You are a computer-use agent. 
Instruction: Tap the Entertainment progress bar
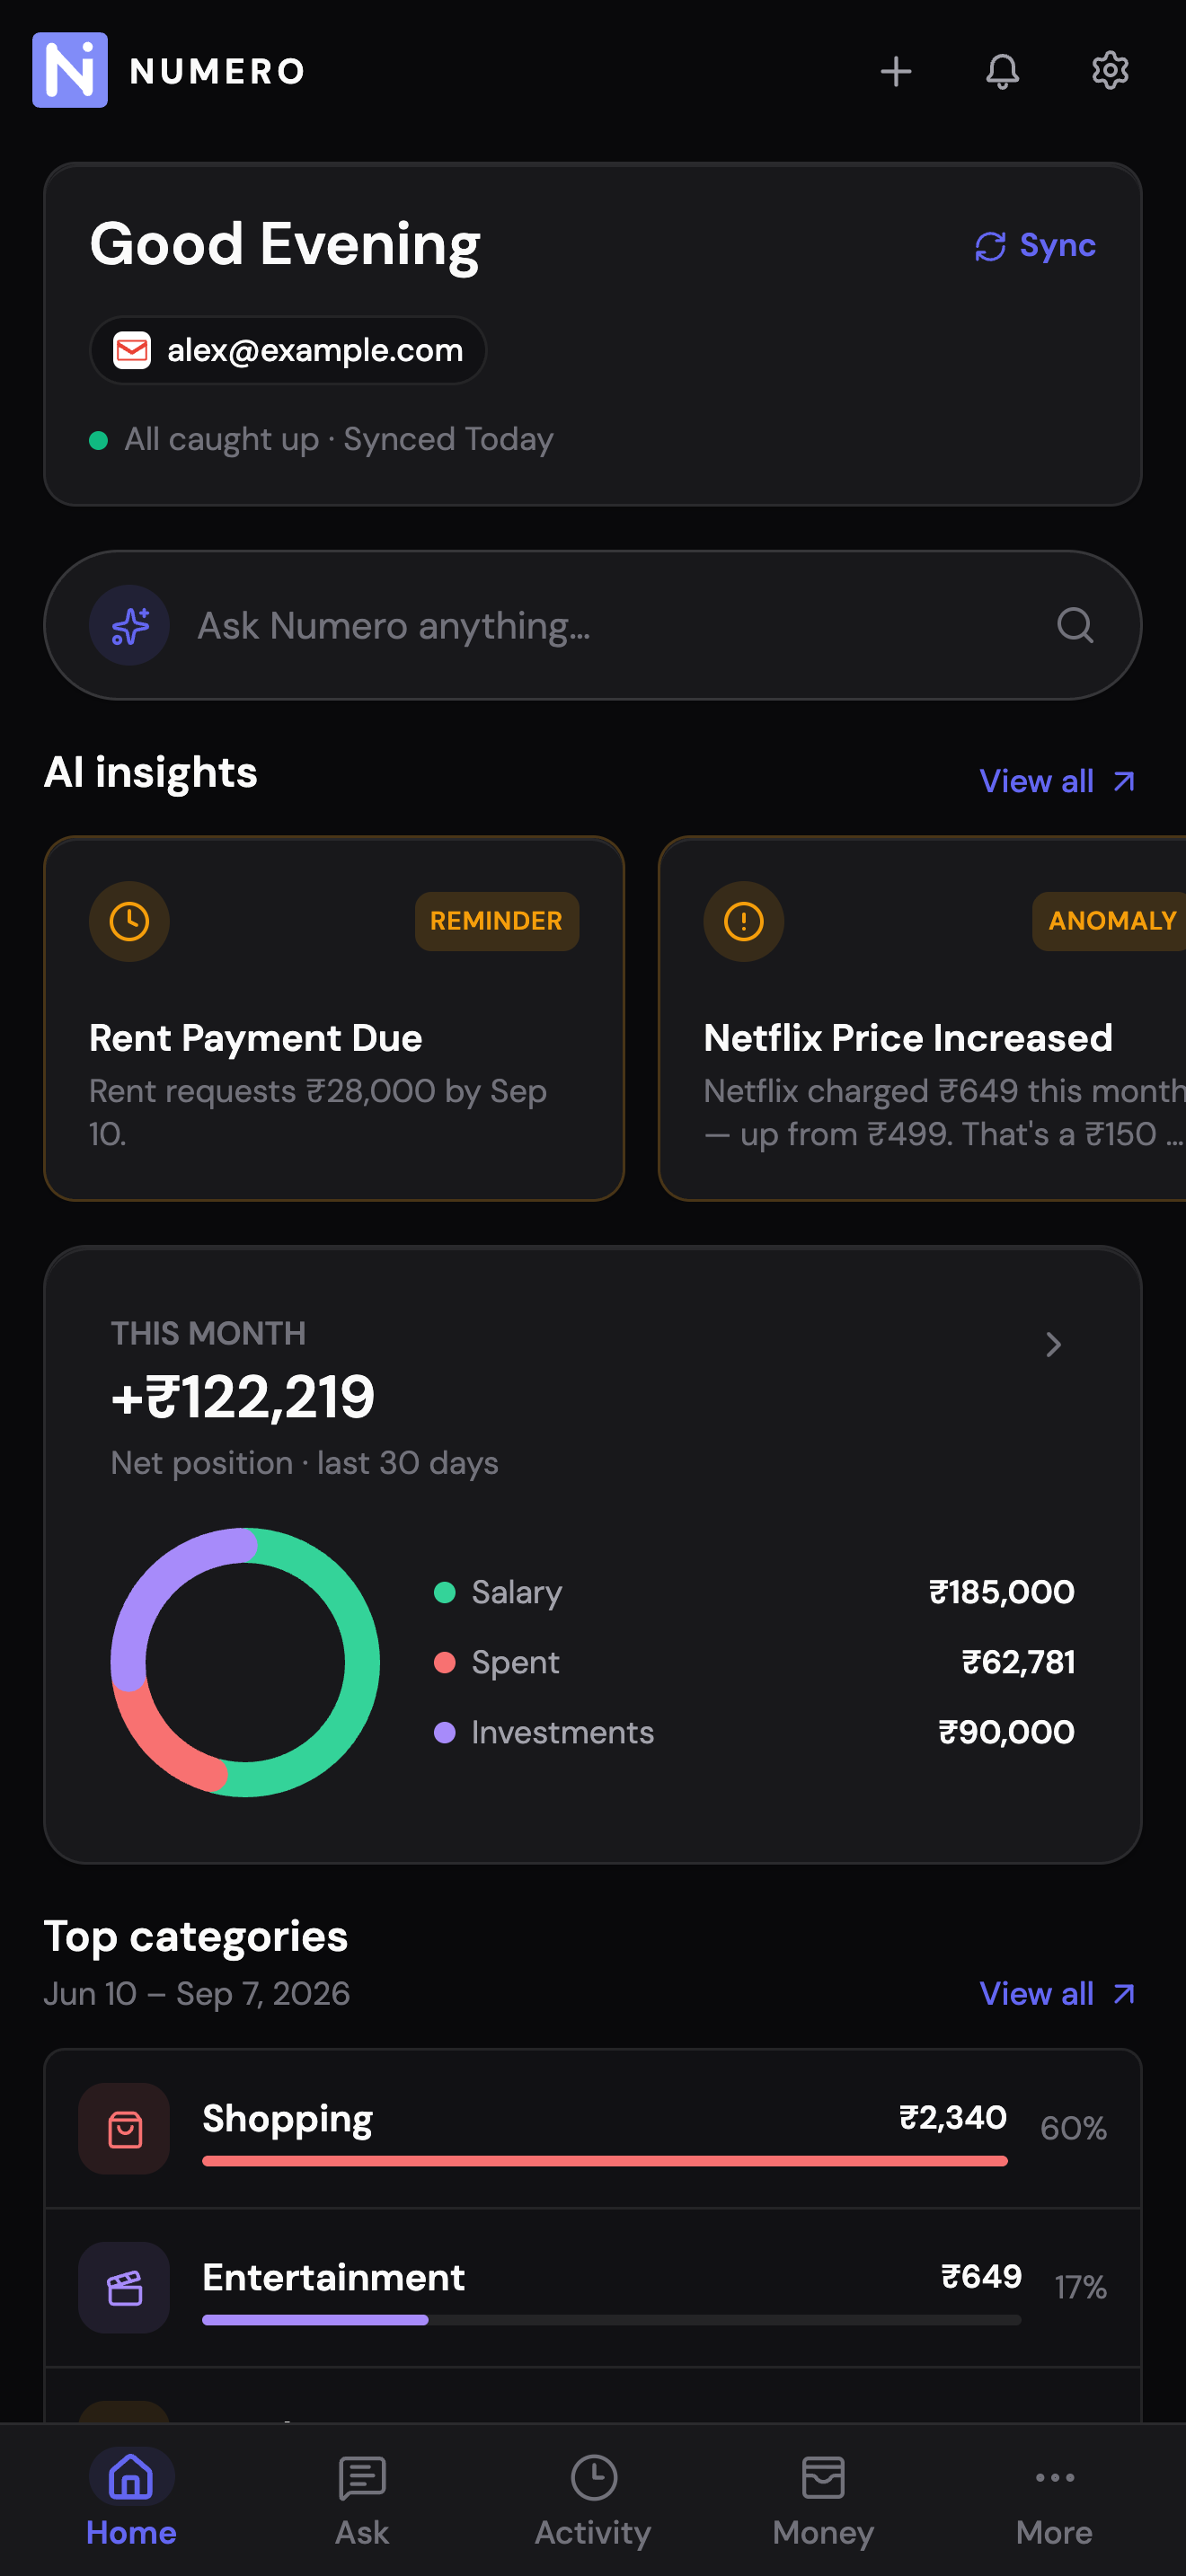point(611,2320)
